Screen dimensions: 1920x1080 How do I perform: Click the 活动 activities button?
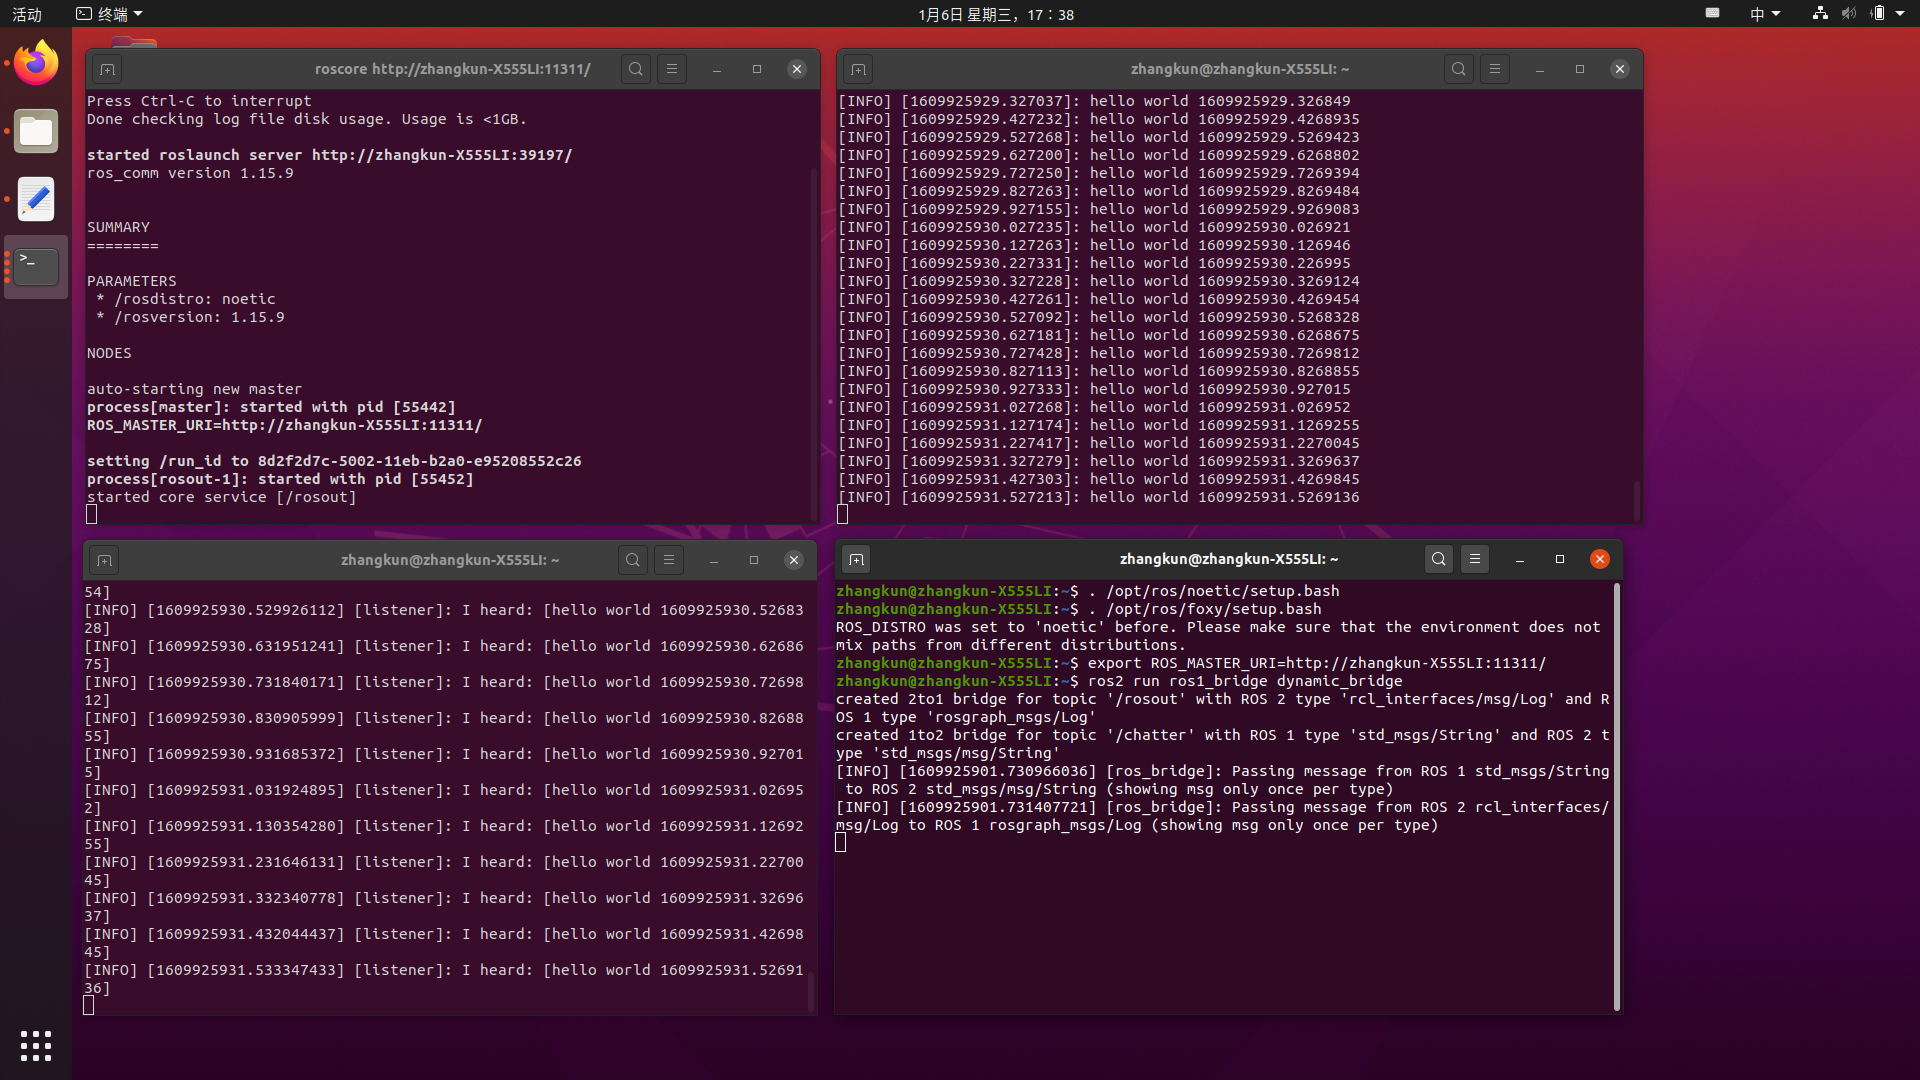pos(27,14)
